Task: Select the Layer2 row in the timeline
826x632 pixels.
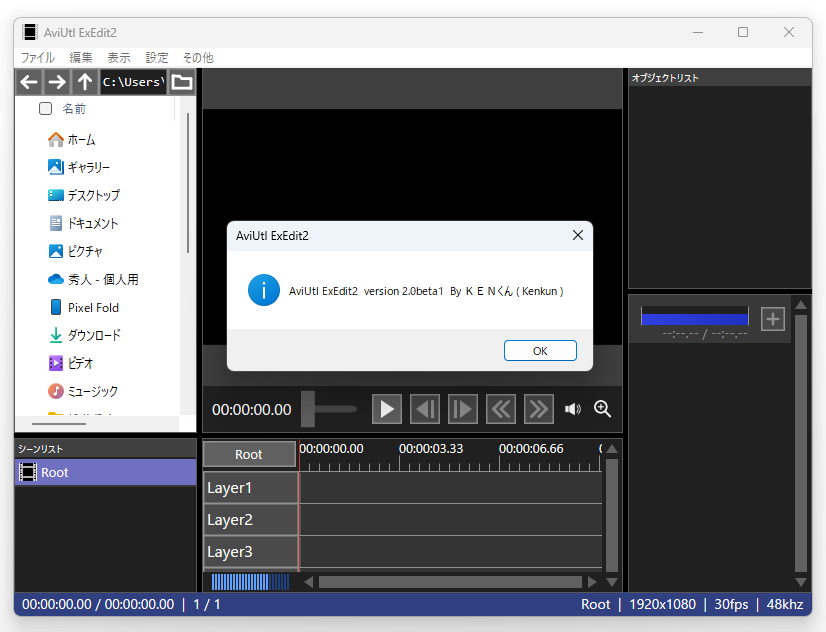Action: click(230, 520)
